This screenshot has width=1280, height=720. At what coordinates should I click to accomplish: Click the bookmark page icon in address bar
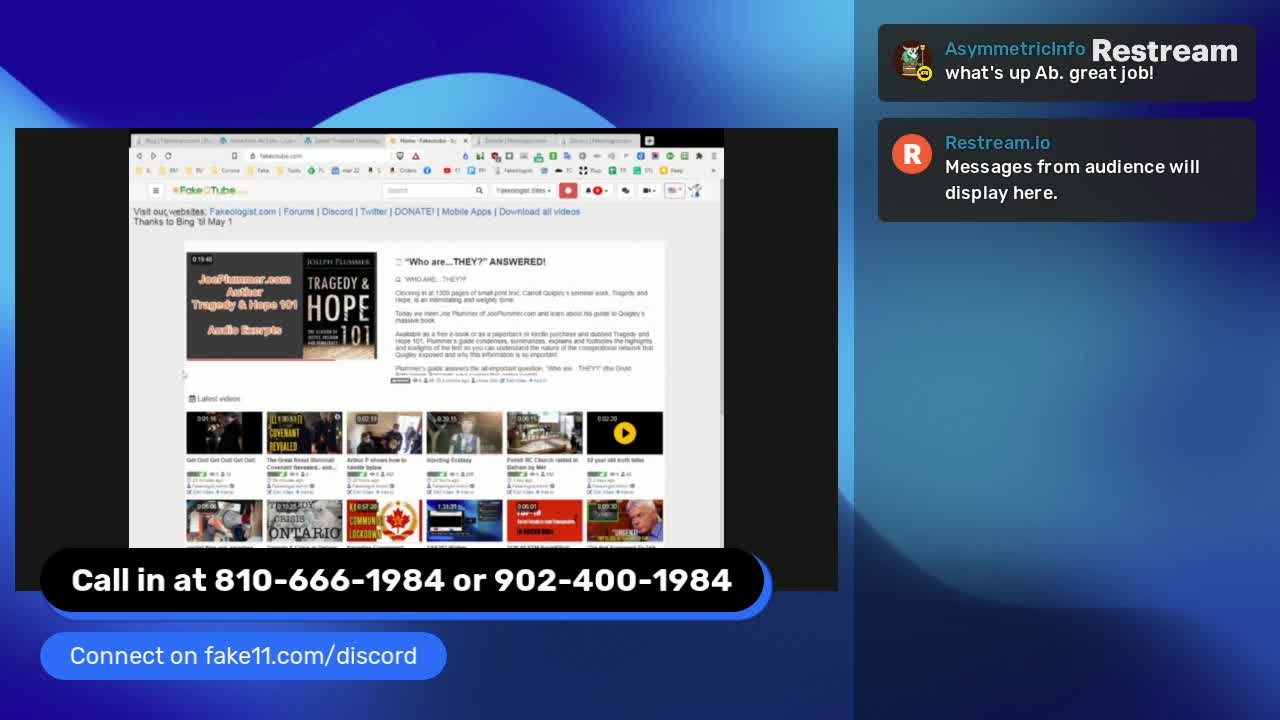coord(234,156)
